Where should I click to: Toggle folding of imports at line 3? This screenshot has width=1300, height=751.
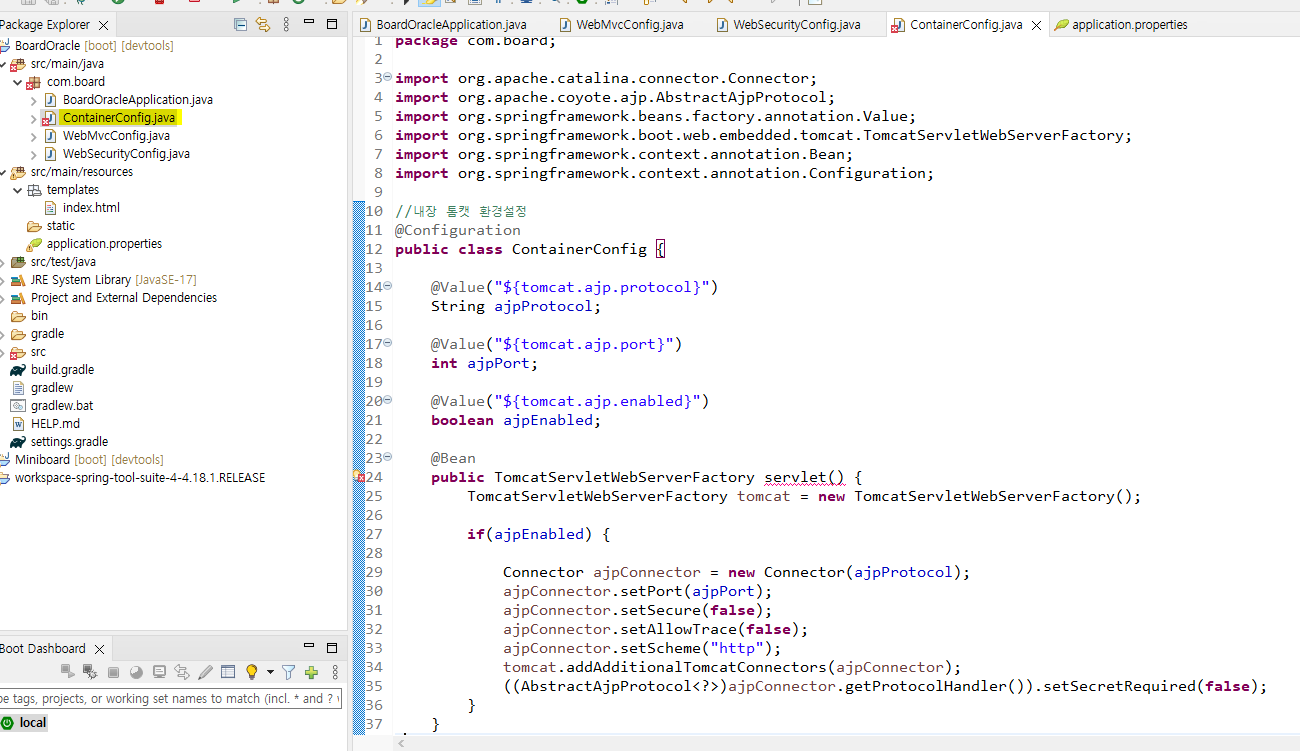(x=388, y=78)
